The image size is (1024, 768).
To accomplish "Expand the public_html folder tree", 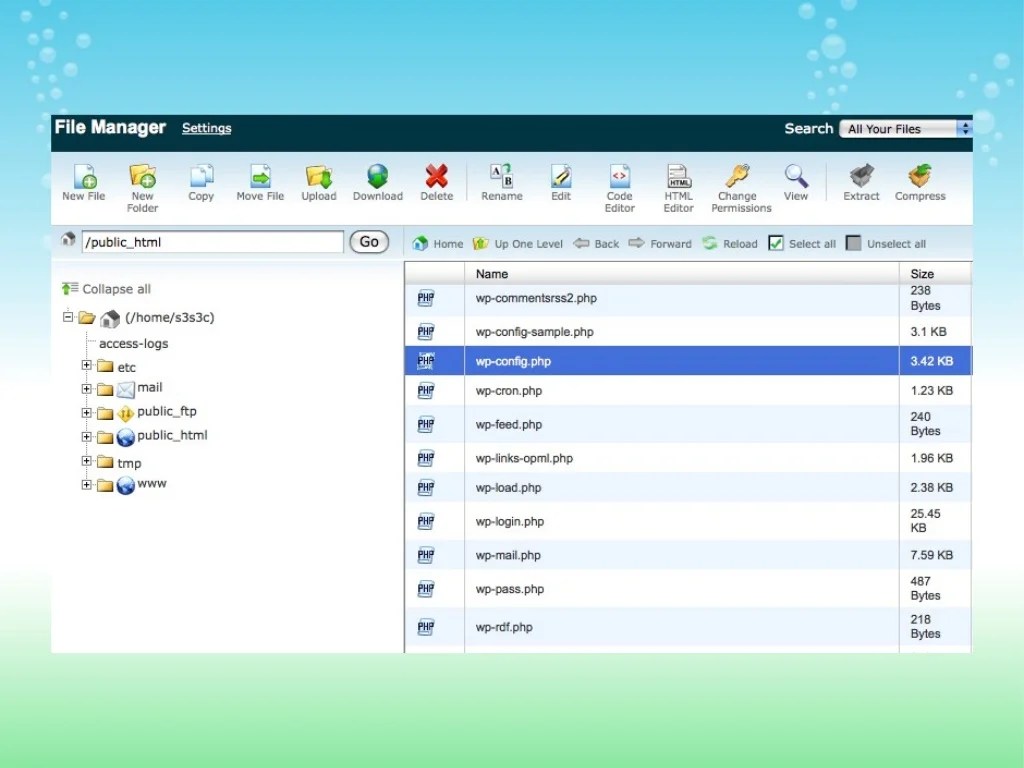I will click(86, 436).
